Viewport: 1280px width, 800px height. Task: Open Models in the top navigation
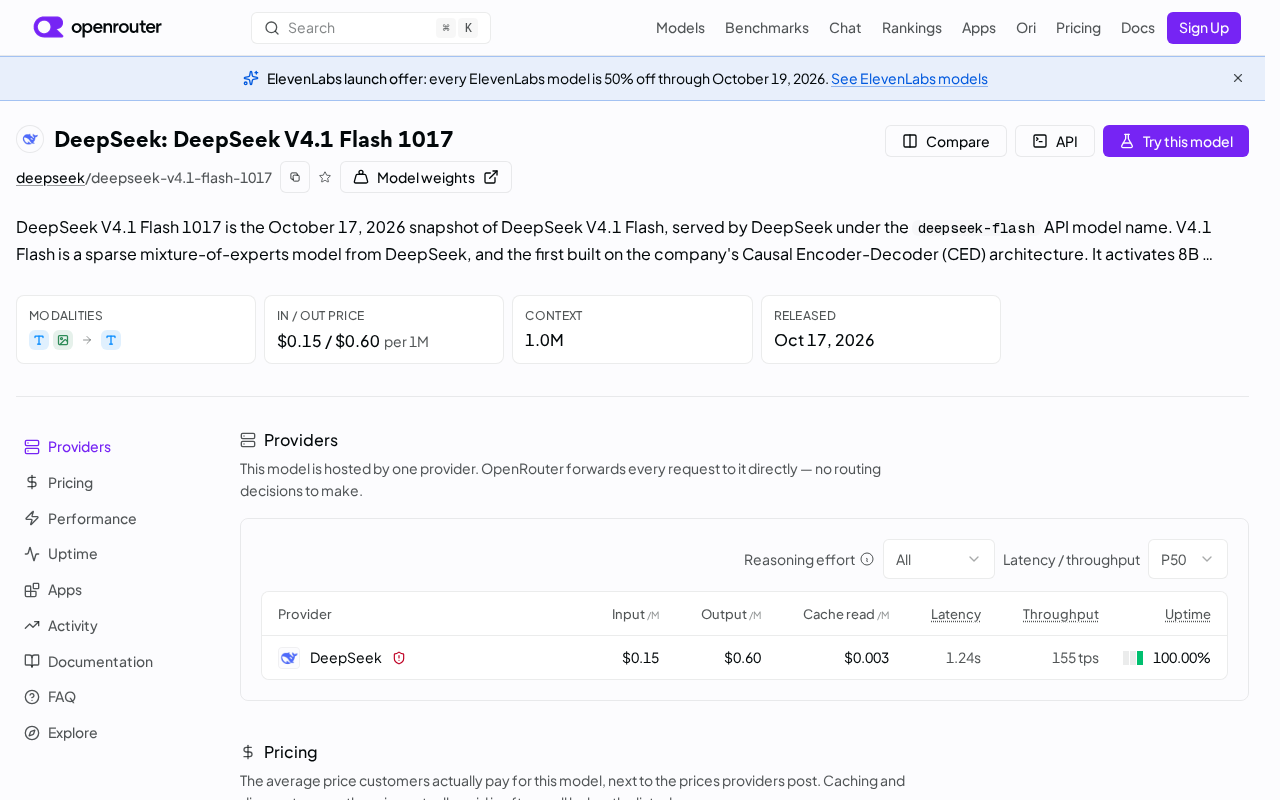[x=680, y=28]
